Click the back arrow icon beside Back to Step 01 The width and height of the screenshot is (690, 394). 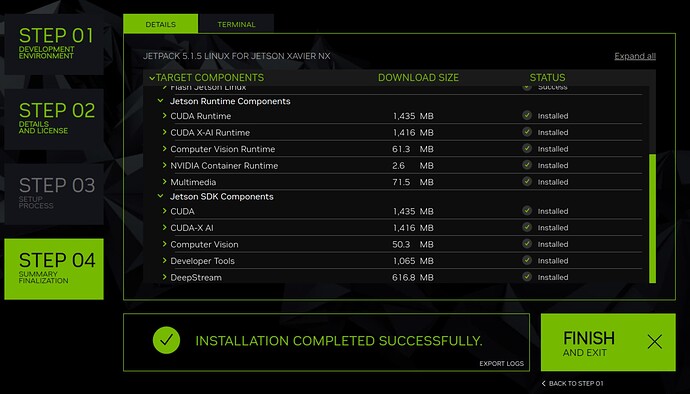click(x=544, y=383)
